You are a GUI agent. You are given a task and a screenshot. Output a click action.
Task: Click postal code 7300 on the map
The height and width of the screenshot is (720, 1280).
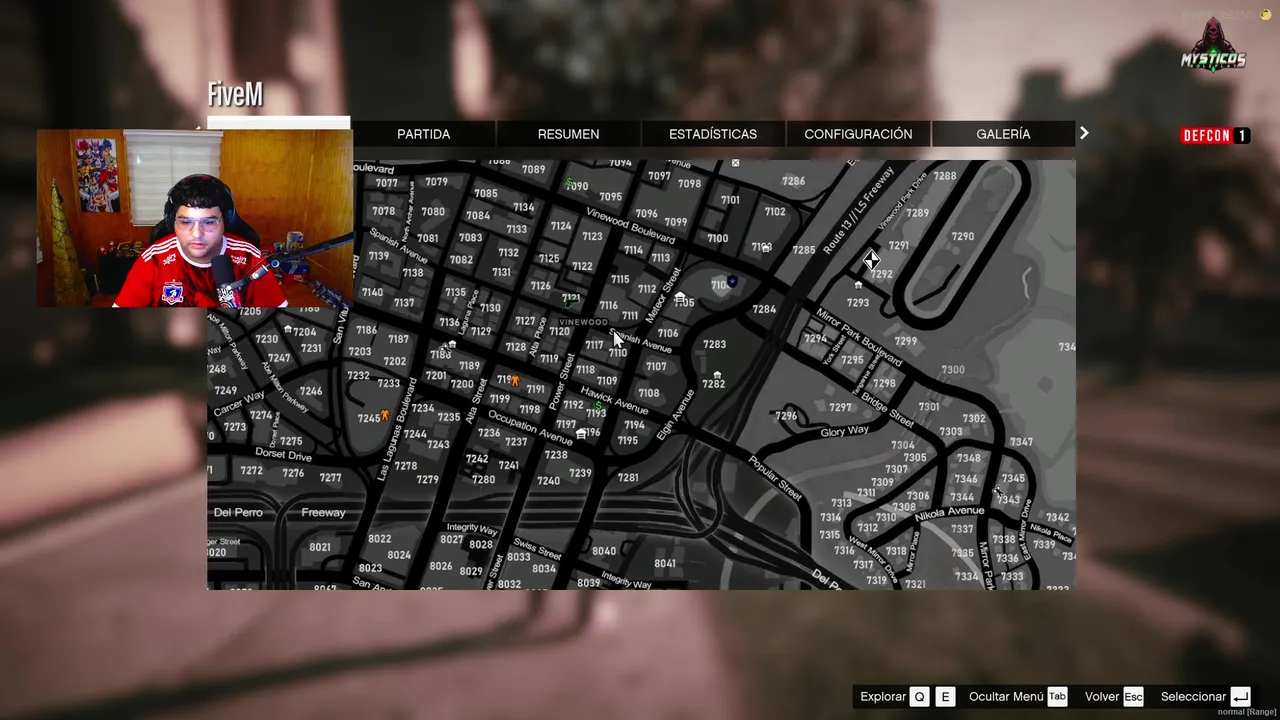(953, 370)
